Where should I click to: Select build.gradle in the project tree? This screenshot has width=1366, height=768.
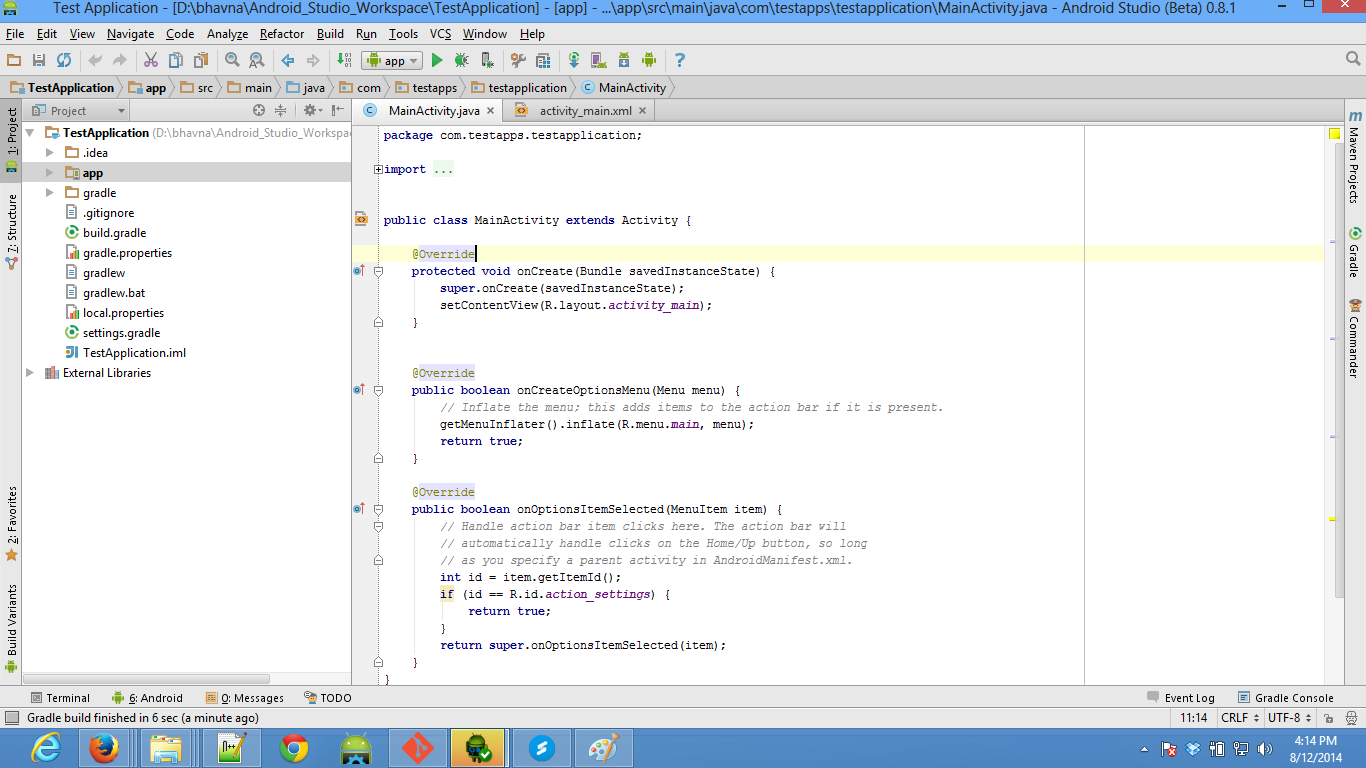click(x=114, y=233)
